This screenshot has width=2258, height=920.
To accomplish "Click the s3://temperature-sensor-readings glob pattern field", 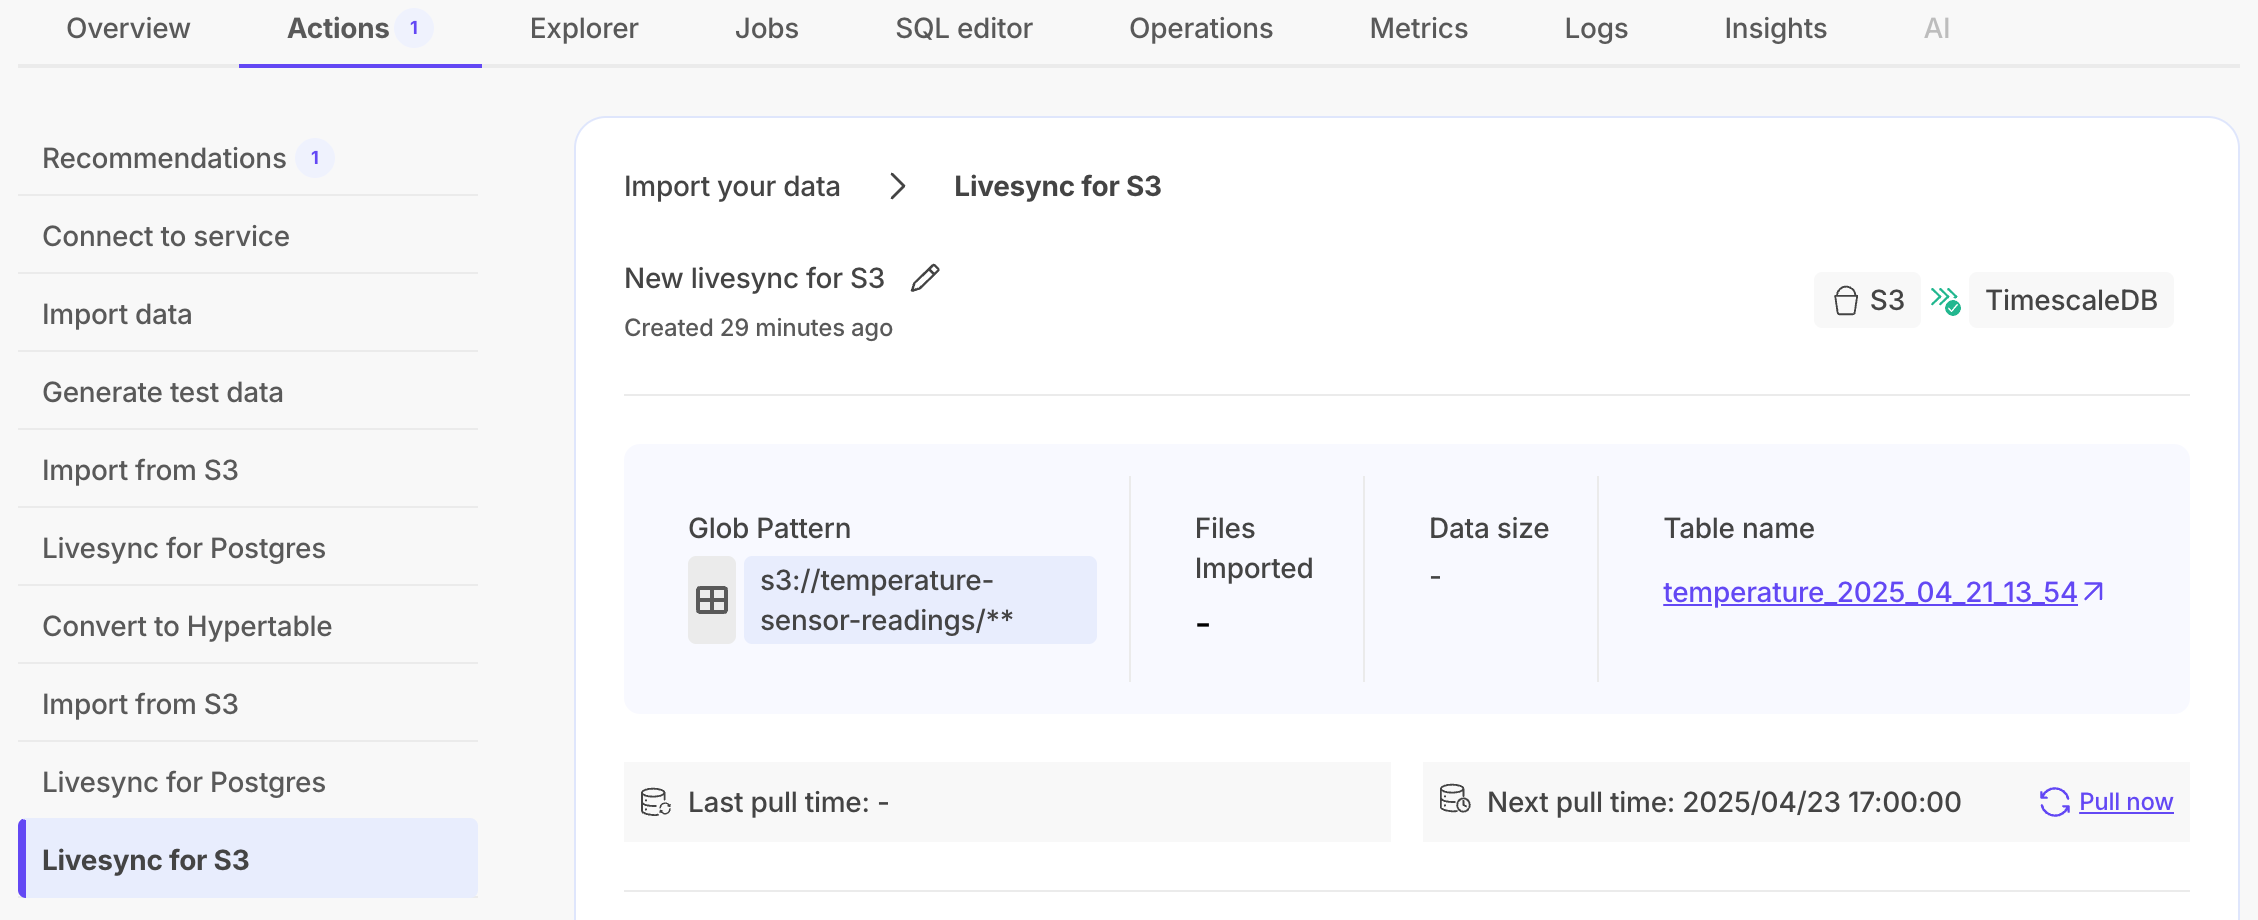I will pos(920,600).
